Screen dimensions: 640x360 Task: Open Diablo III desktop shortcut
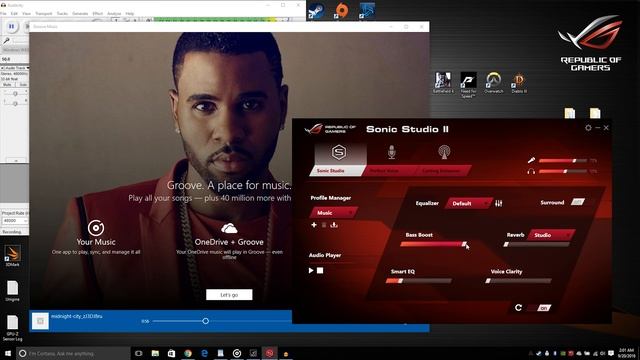[x=519, y=82]
